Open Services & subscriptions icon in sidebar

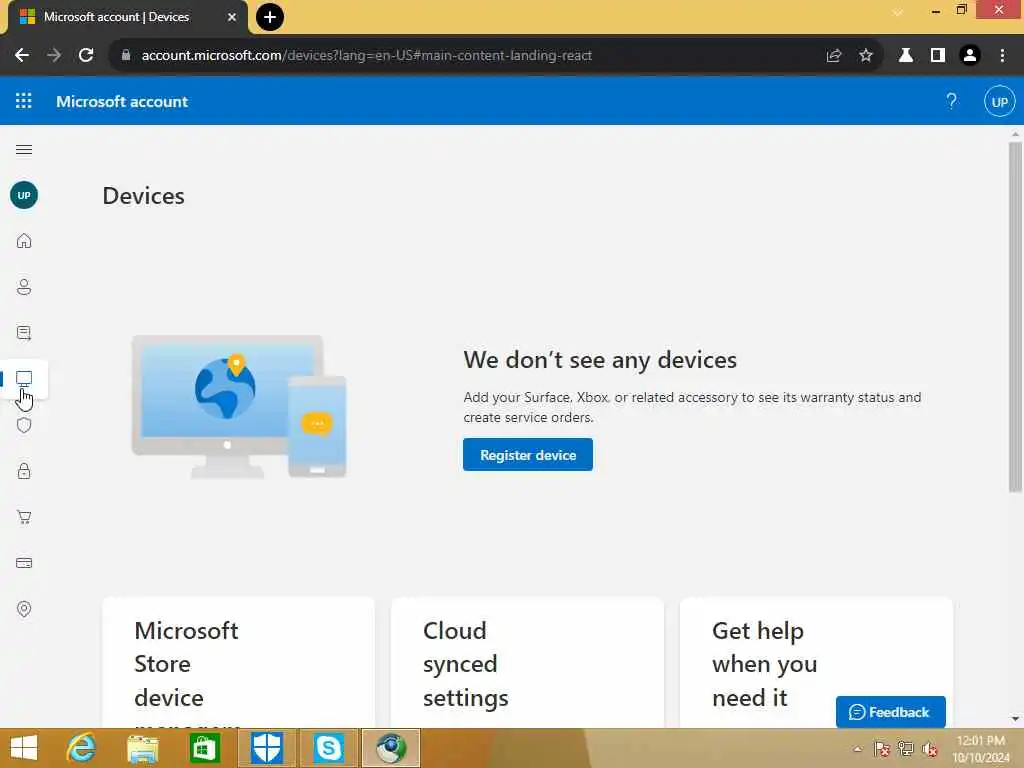[24, 333]
